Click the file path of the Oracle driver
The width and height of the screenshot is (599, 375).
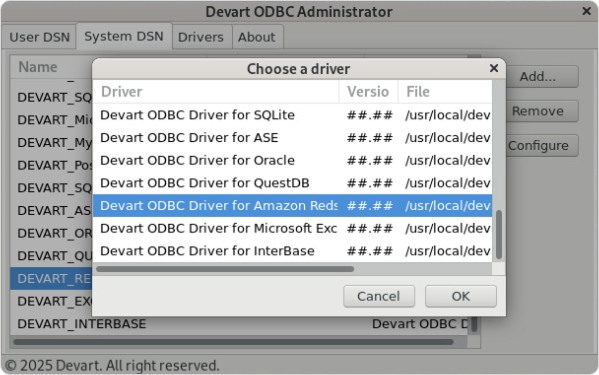(x=448, y=160)
